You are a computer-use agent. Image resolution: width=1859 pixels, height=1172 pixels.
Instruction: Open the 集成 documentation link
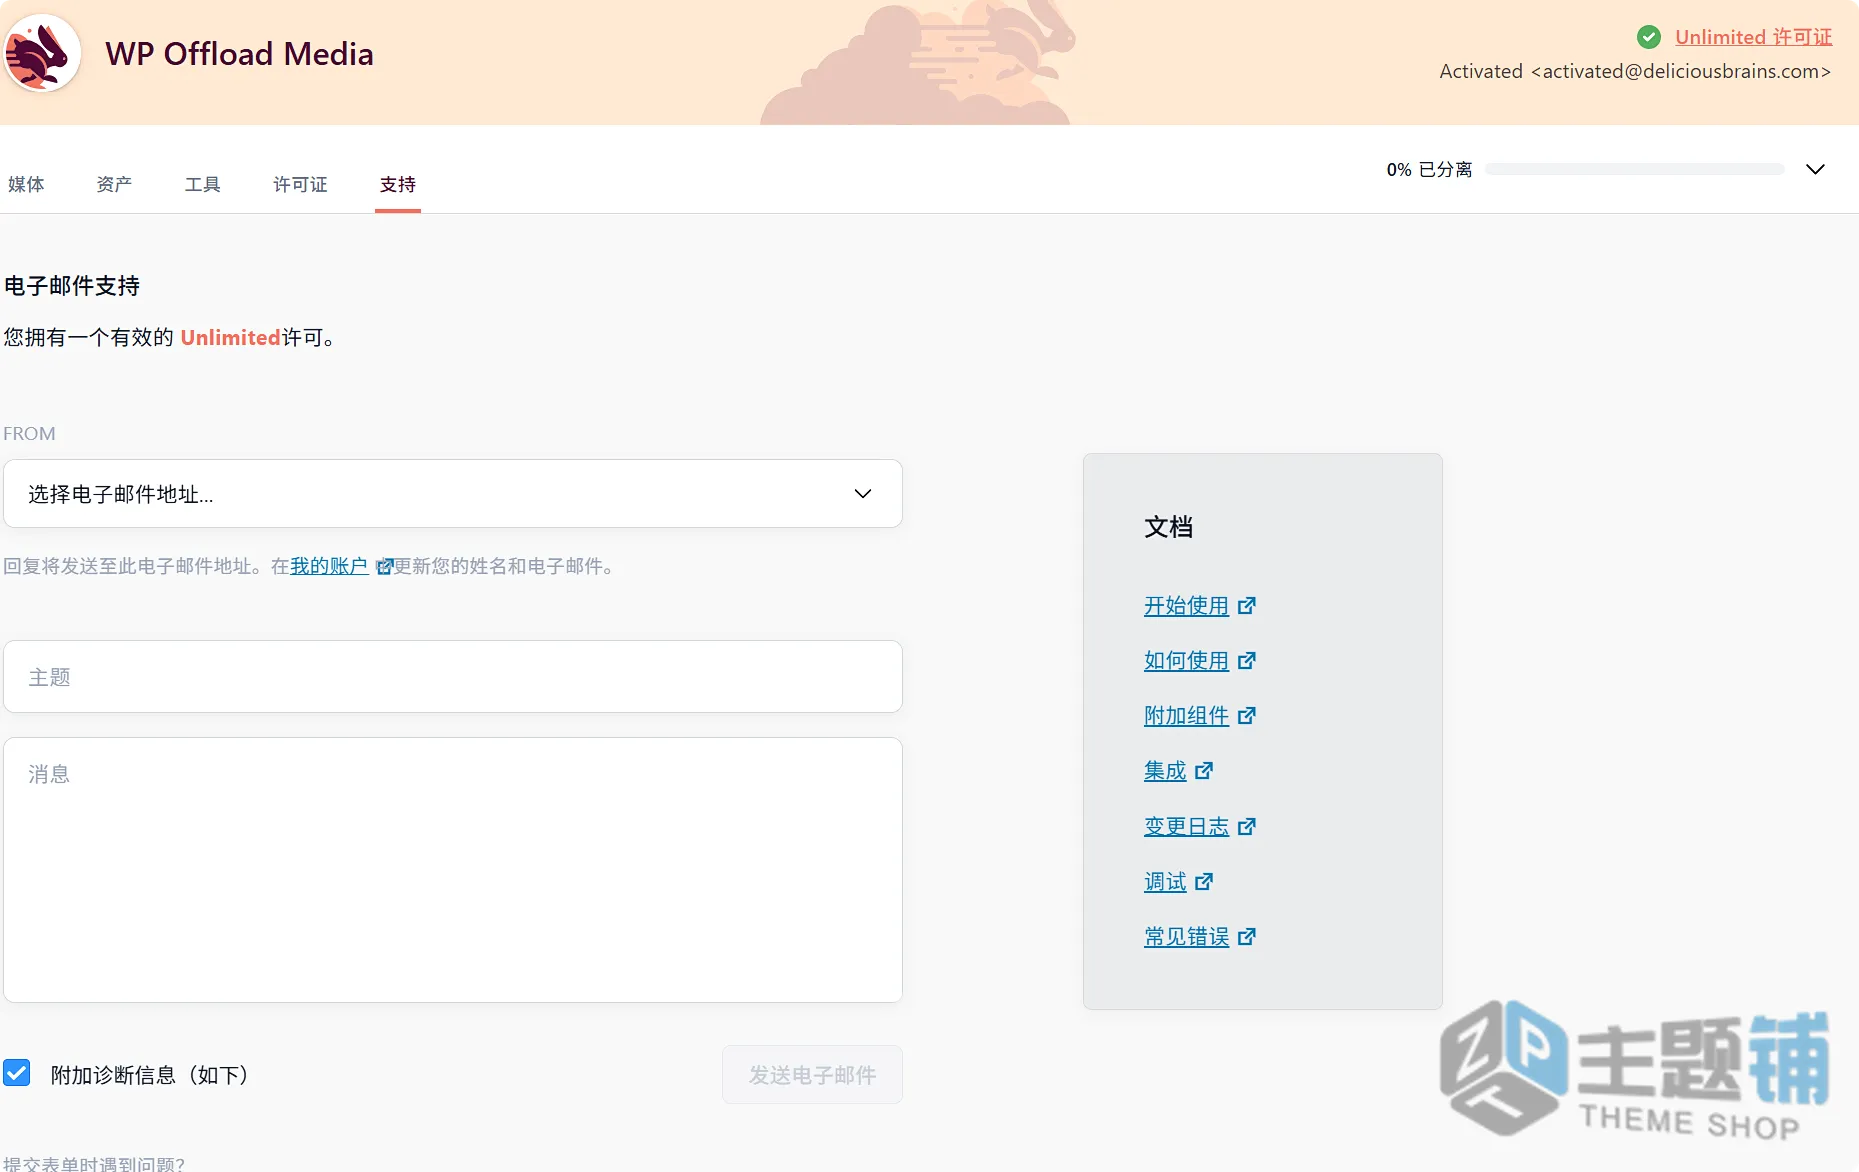1165,770
